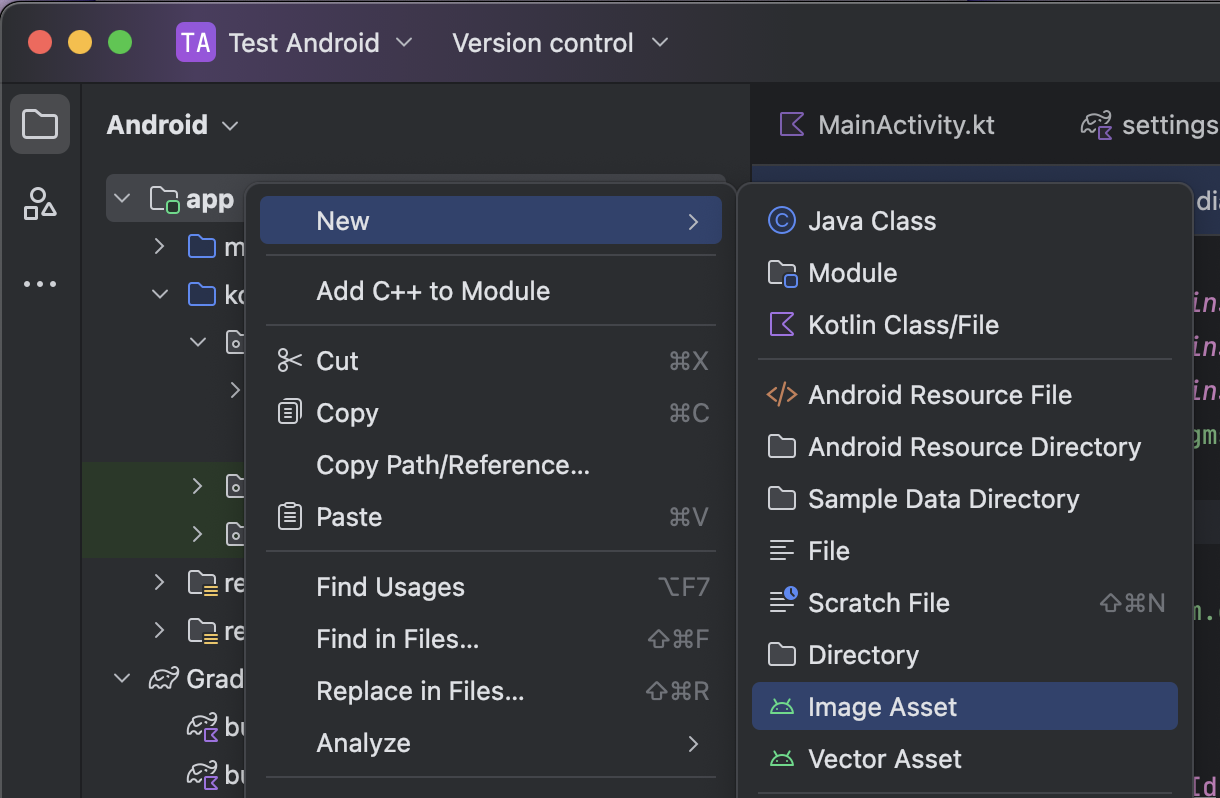The height and width of the screenshot is (798, 1220).
Task: Click the New submenu arrow
Action: [x=693, y=221]
